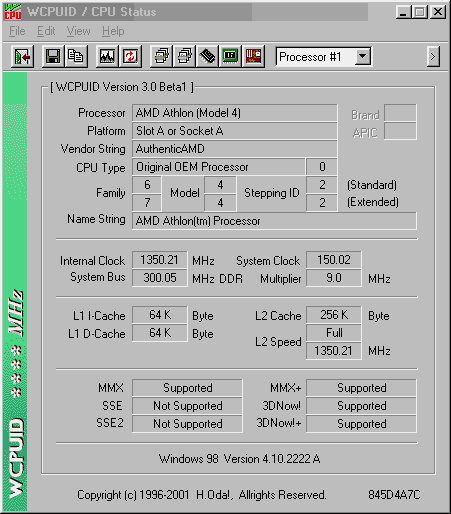
Task: Click the Internal Clock value 1350.21
Action: click(x=160, y=260)
